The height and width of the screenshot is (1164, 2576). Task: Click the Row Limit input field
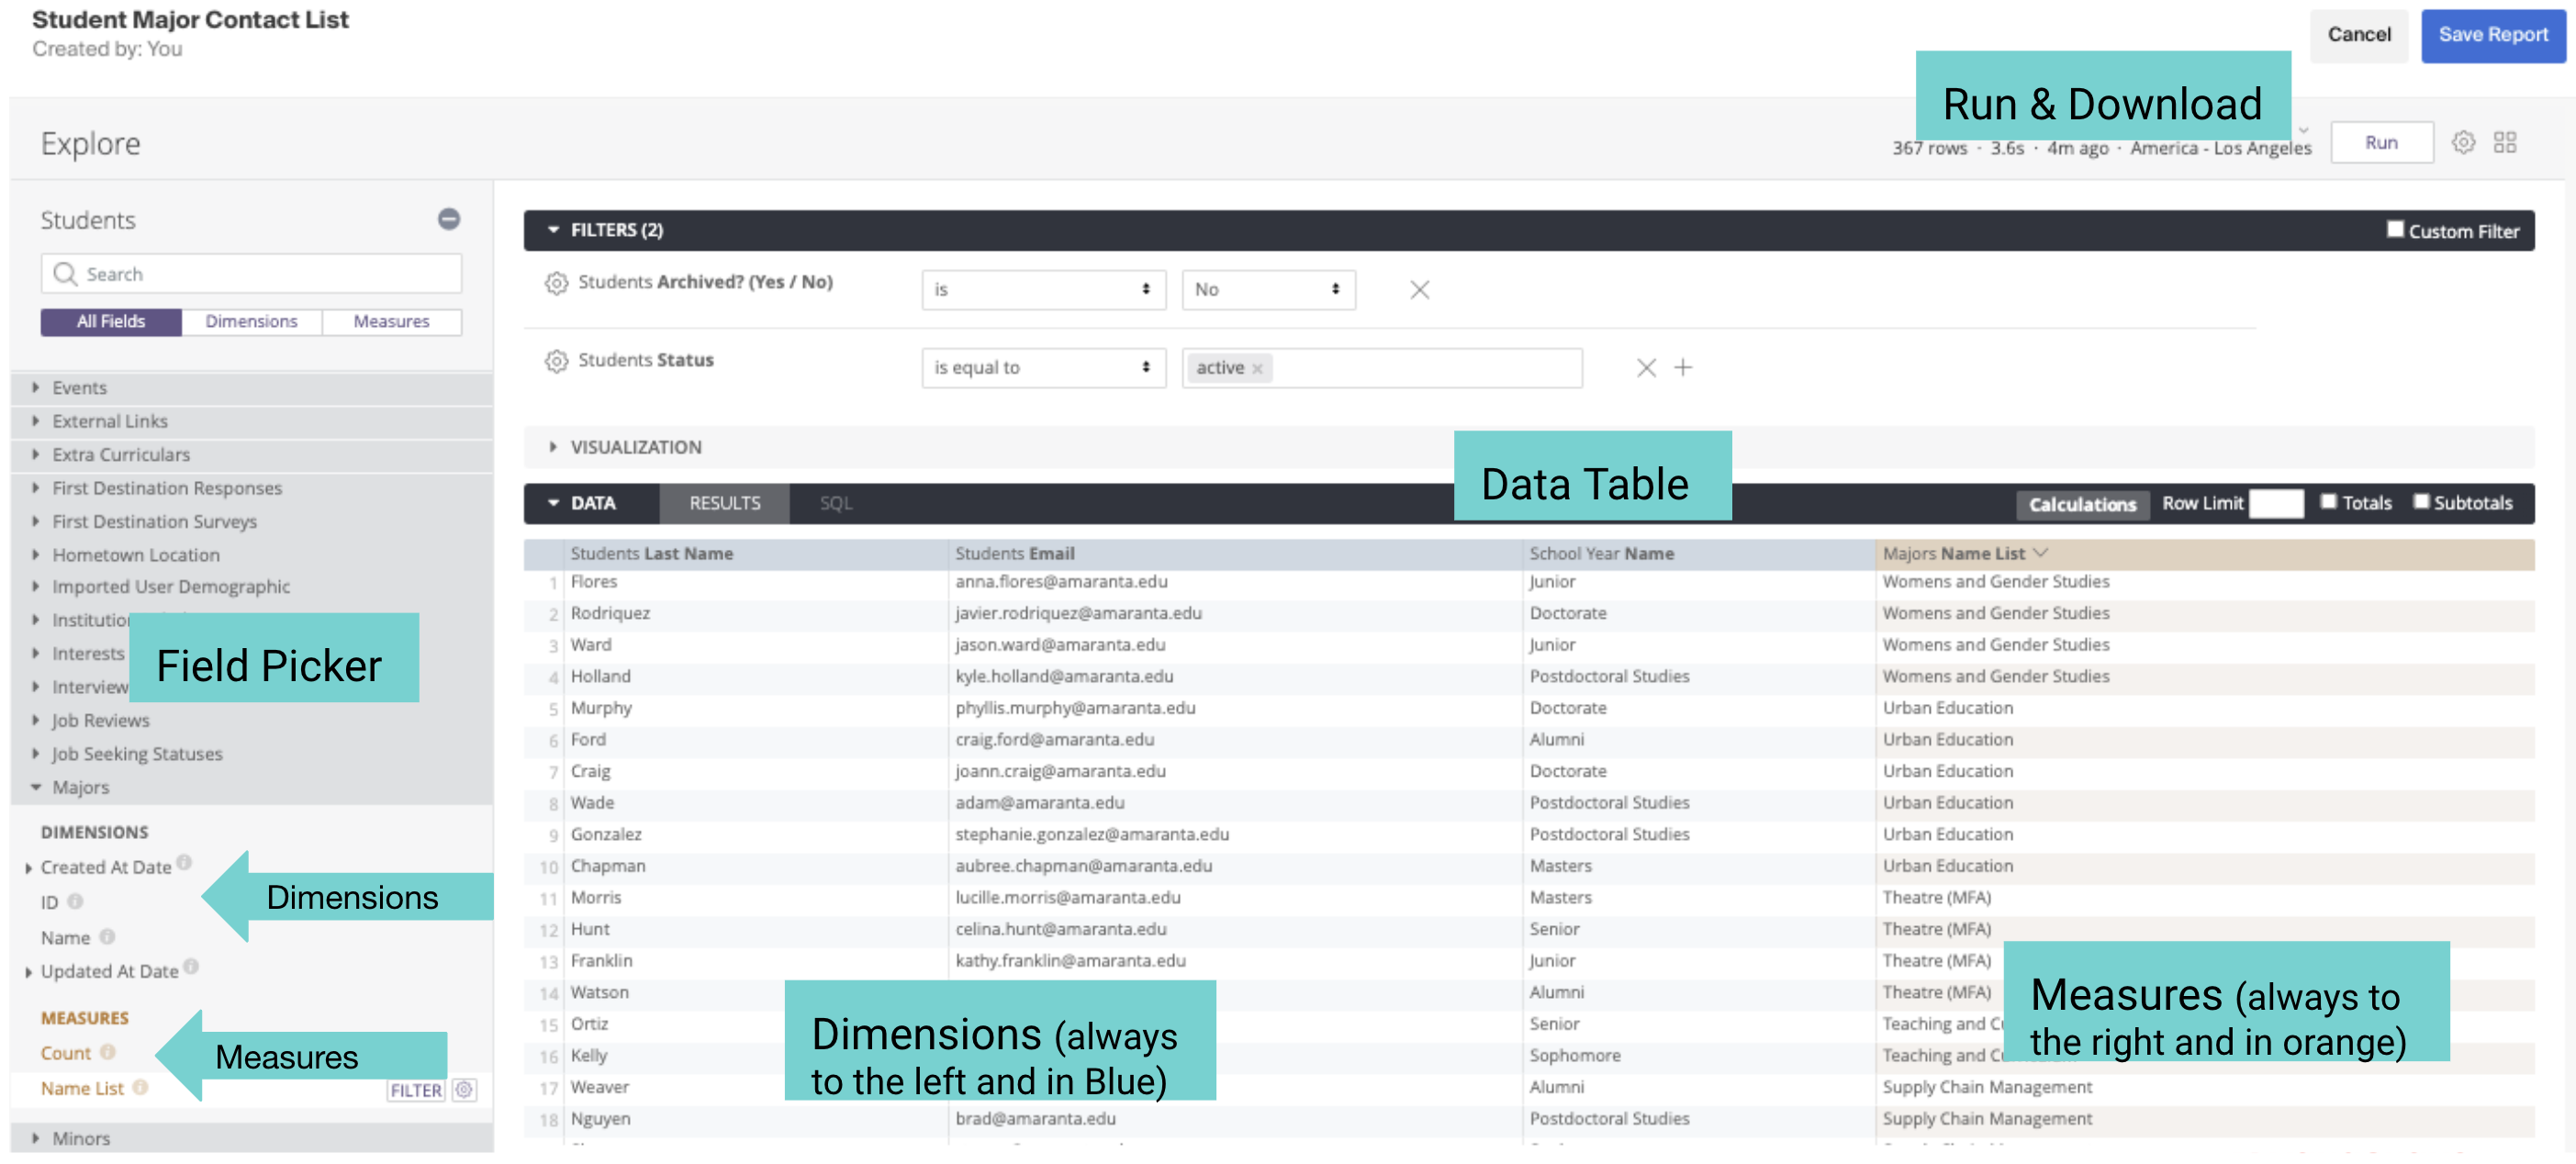[x=2276, y=503]
